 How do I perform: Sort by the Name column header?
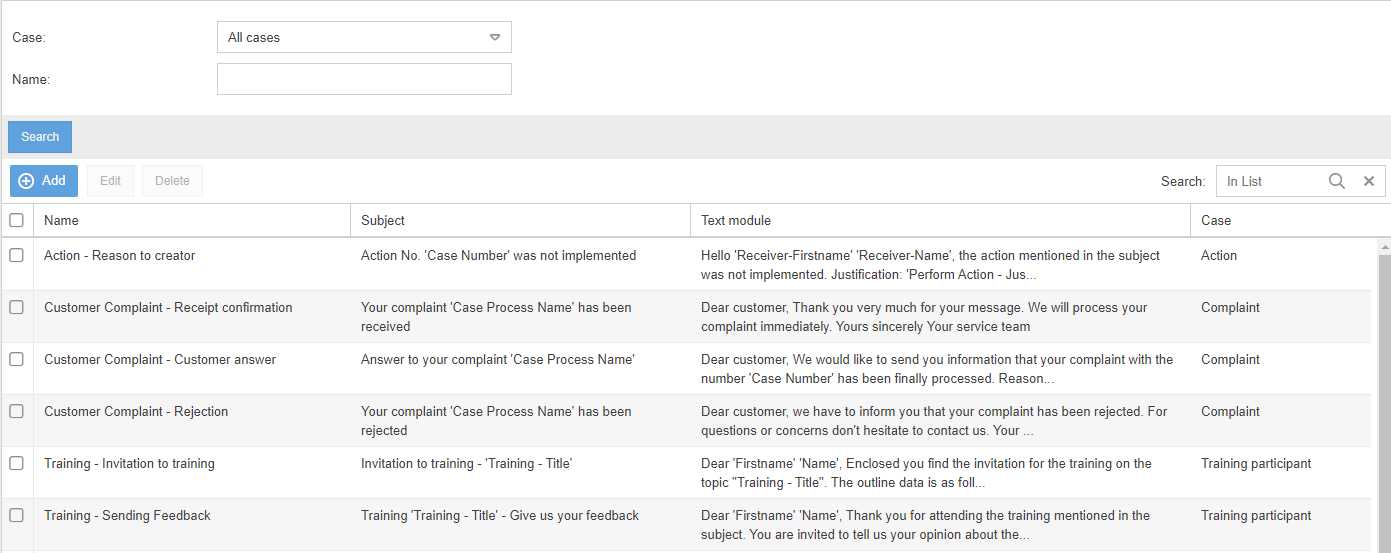(x=62, y=220)
